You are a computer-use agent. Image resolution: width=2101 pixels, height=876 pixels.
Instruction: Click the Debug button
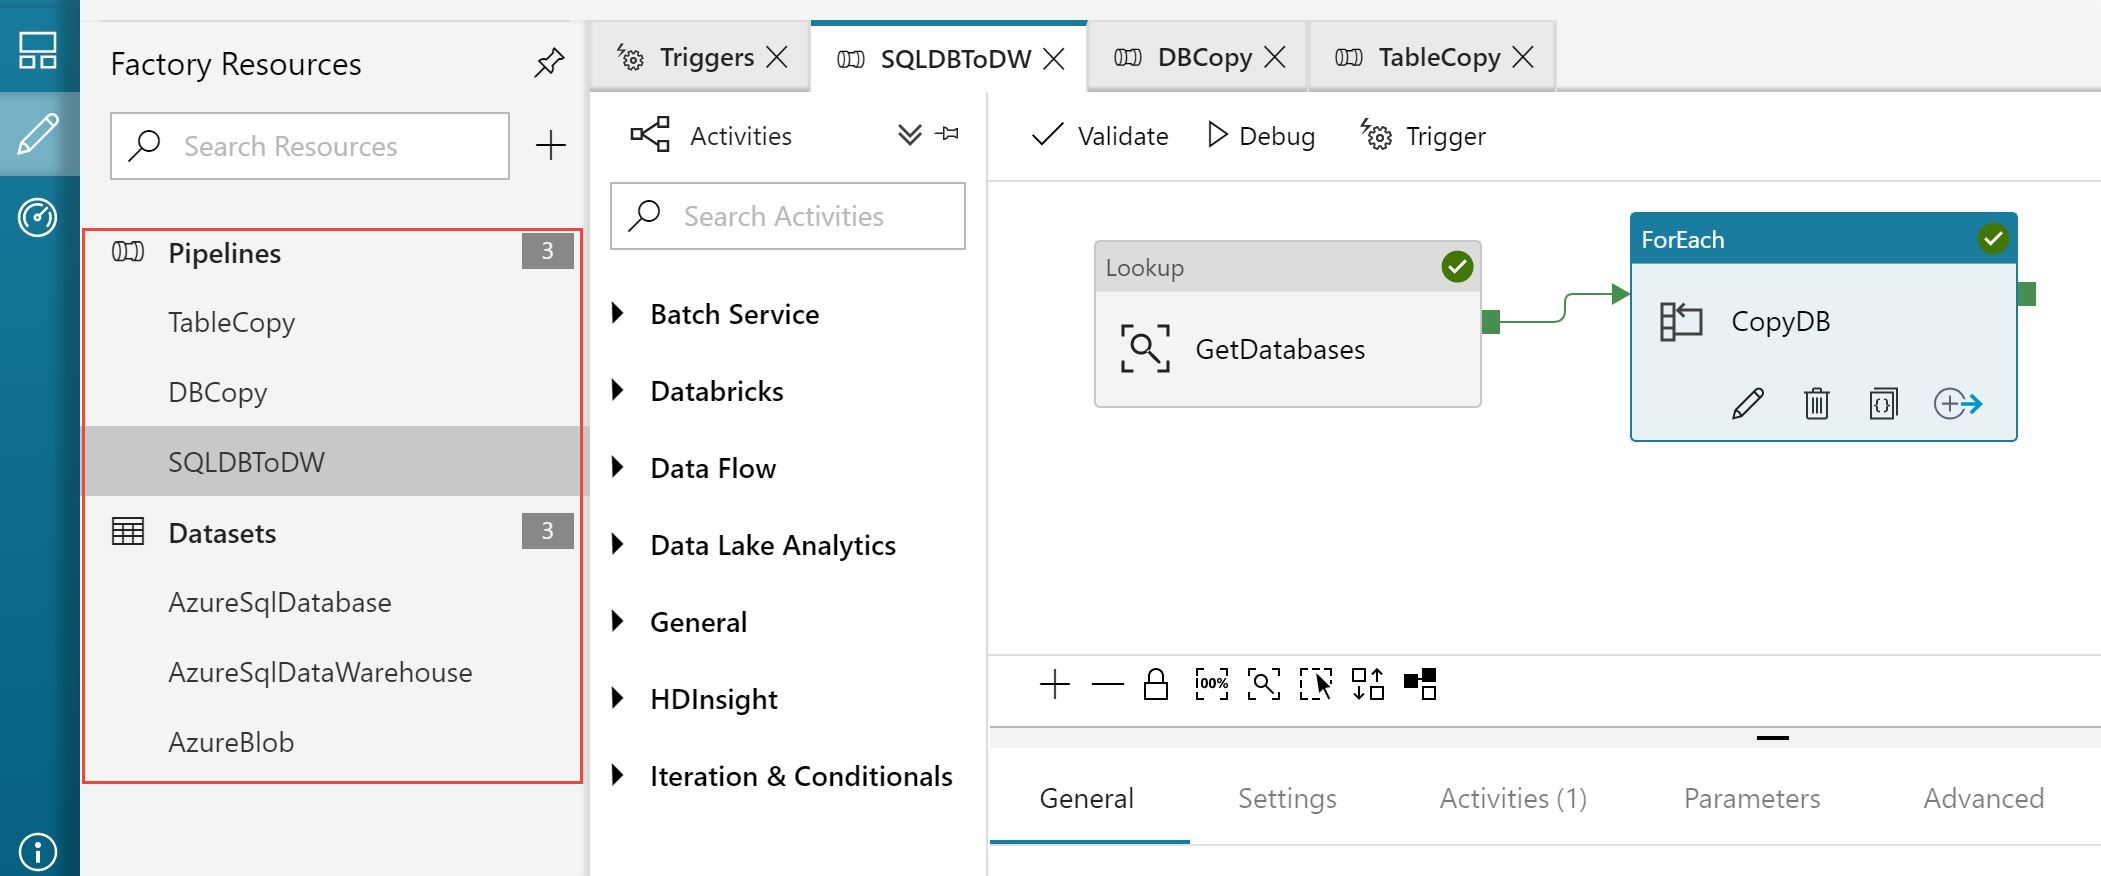click(1261, 136)
